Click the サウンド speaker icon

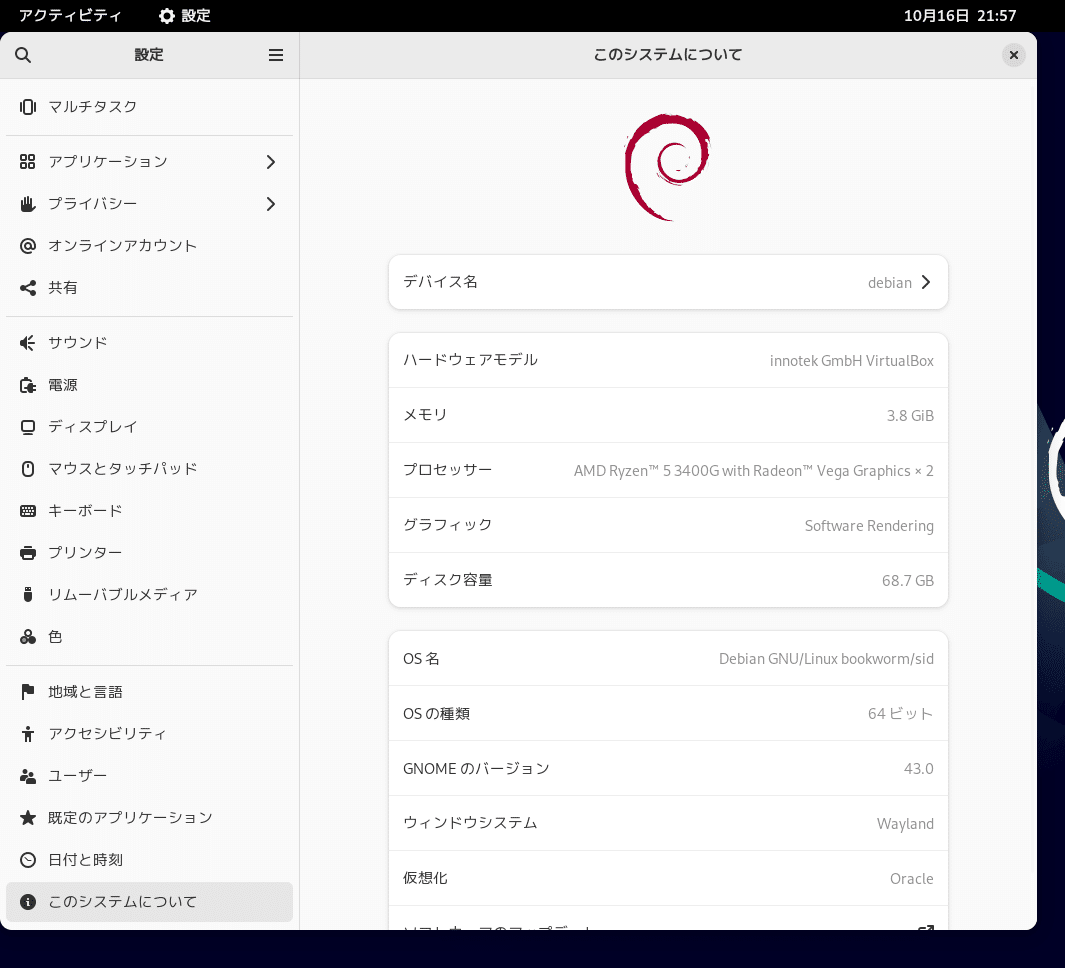pyautogui.click(x=28, y=343)
